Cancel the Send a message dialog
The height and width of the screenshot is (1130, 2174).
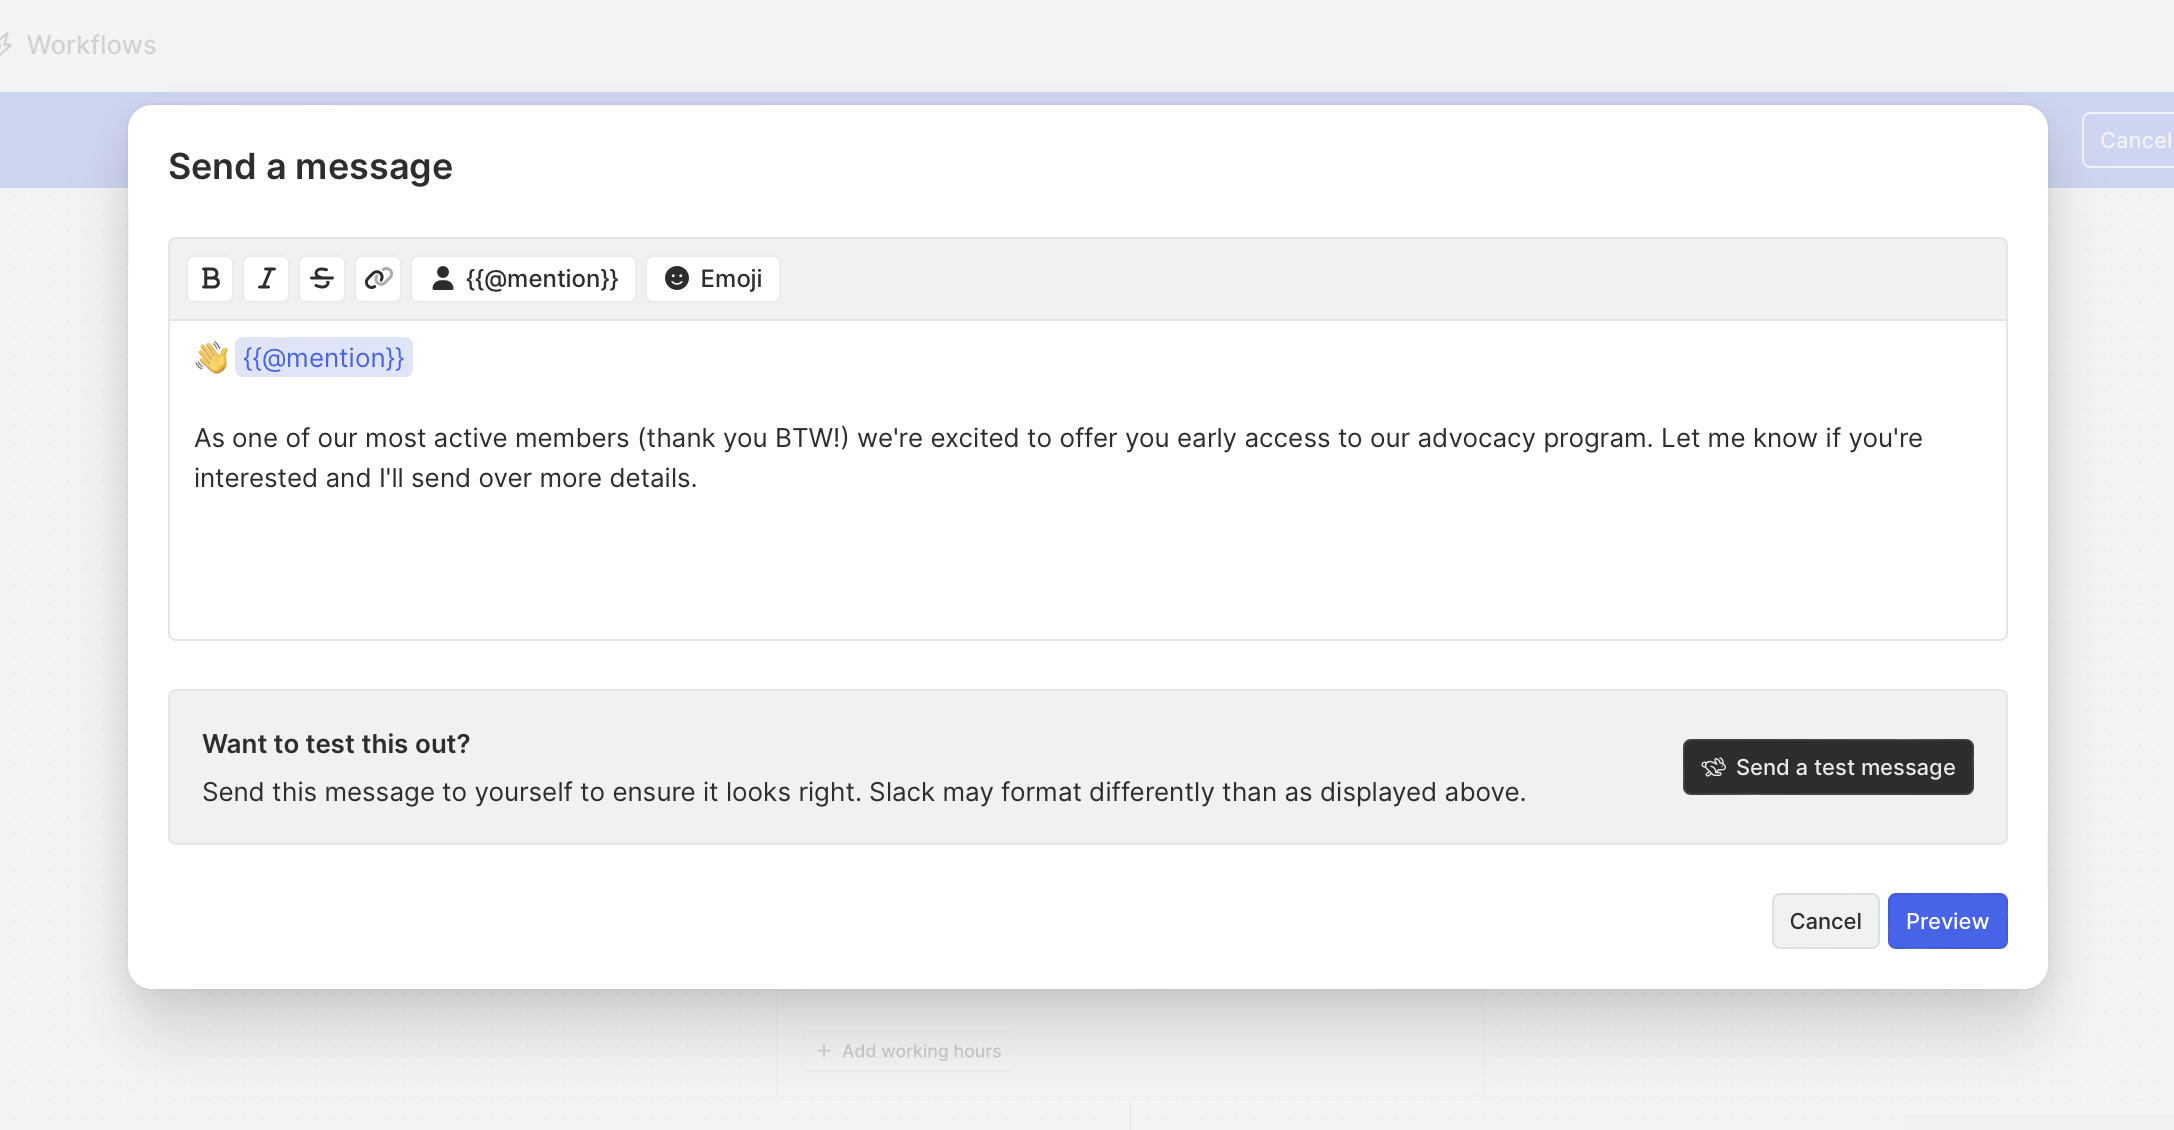[x=1825, y=921]
